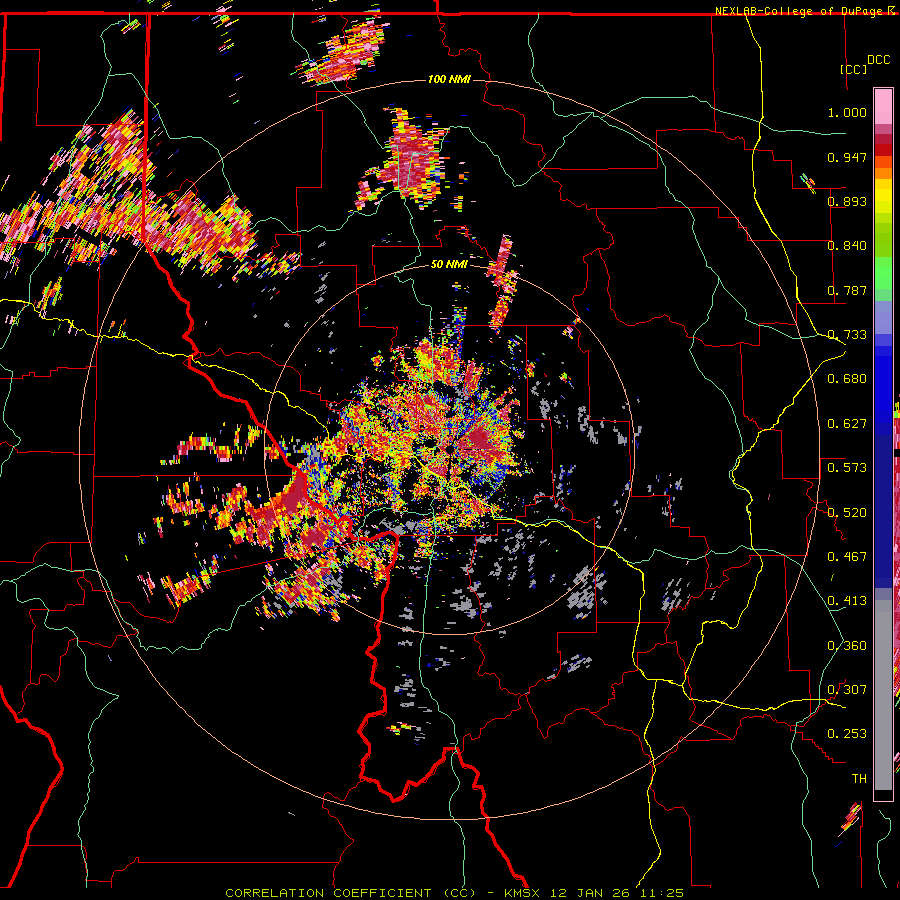Select the 0.253 legend value
Screen dimensions: 900x900
(847, 734)
